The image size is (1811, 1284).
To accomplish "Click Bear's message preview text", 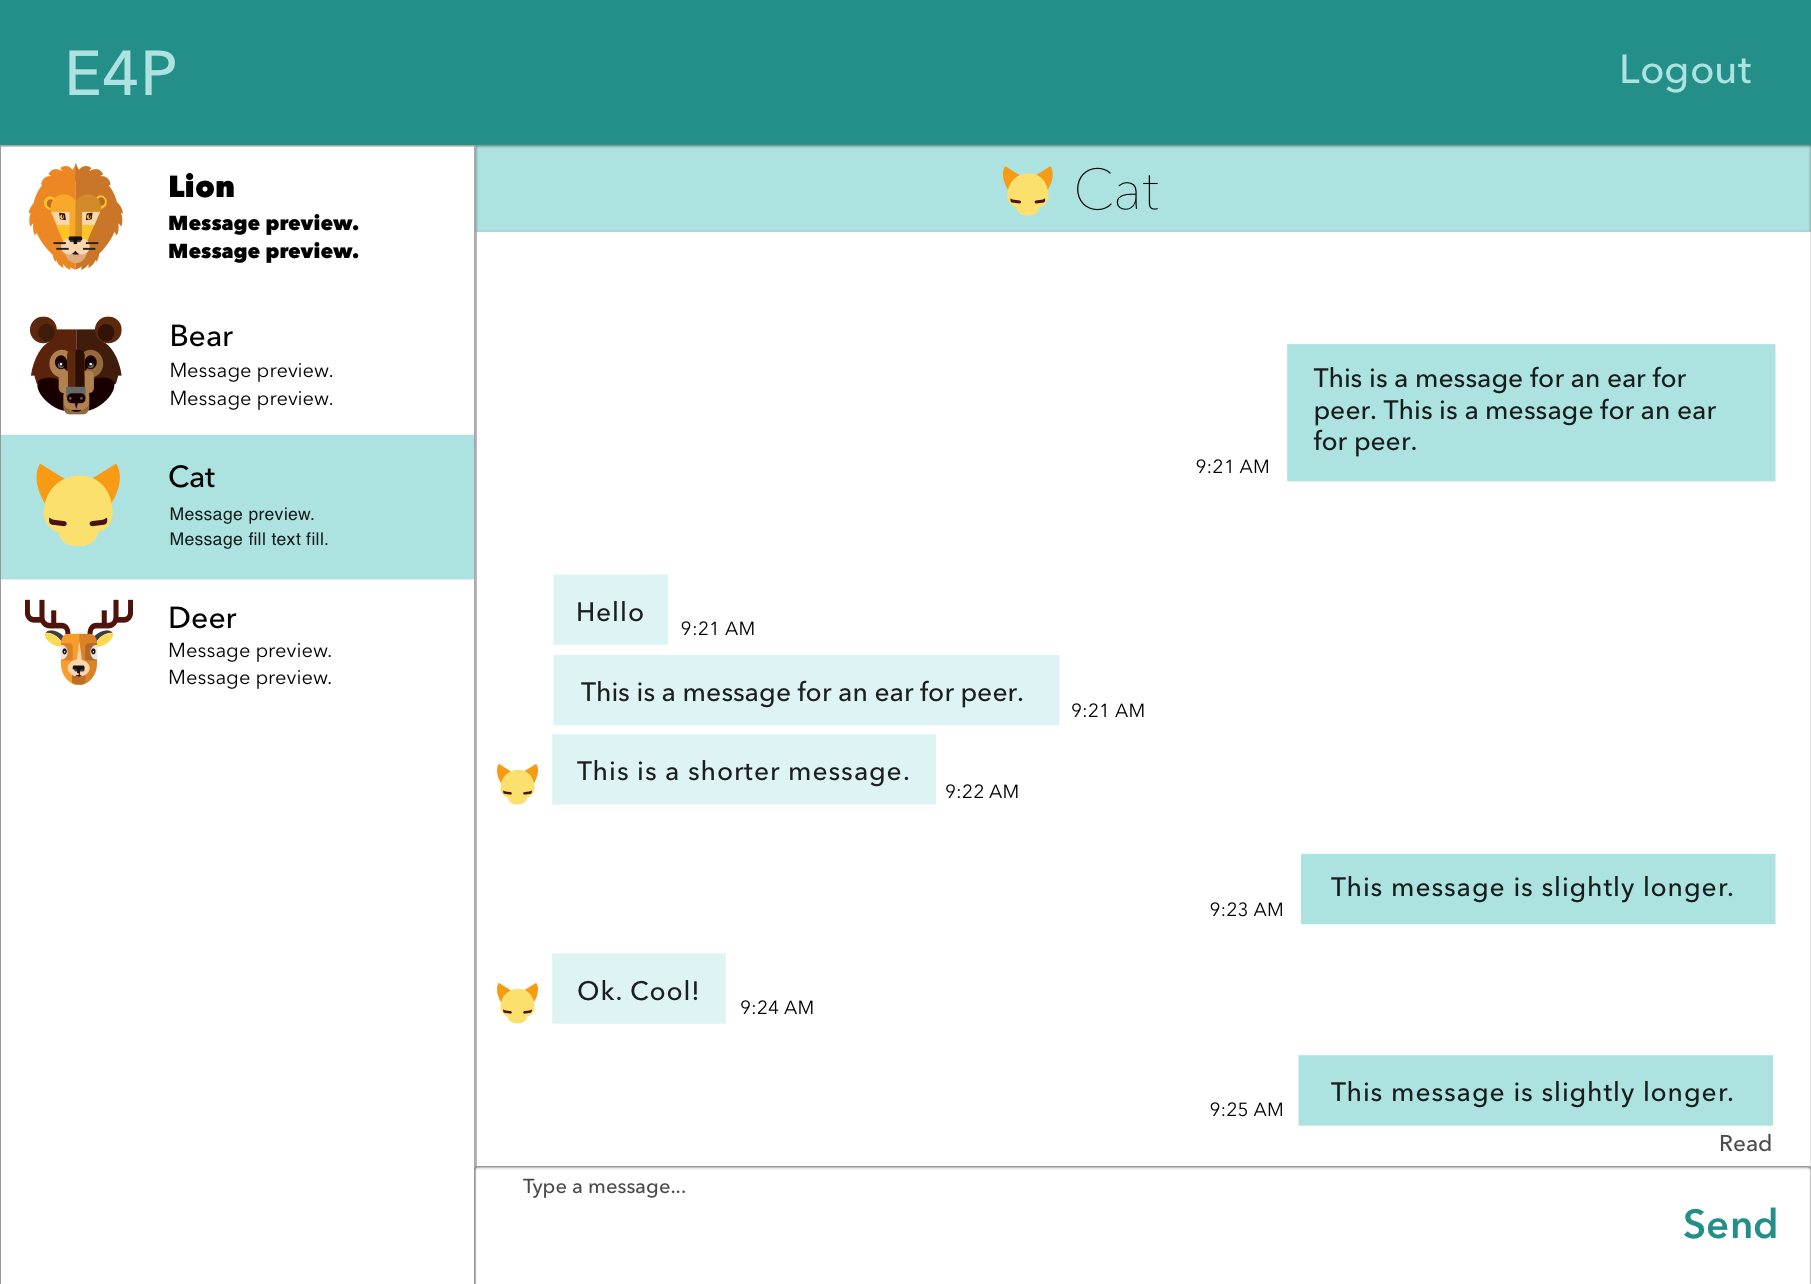I will (x=251, y=384).
